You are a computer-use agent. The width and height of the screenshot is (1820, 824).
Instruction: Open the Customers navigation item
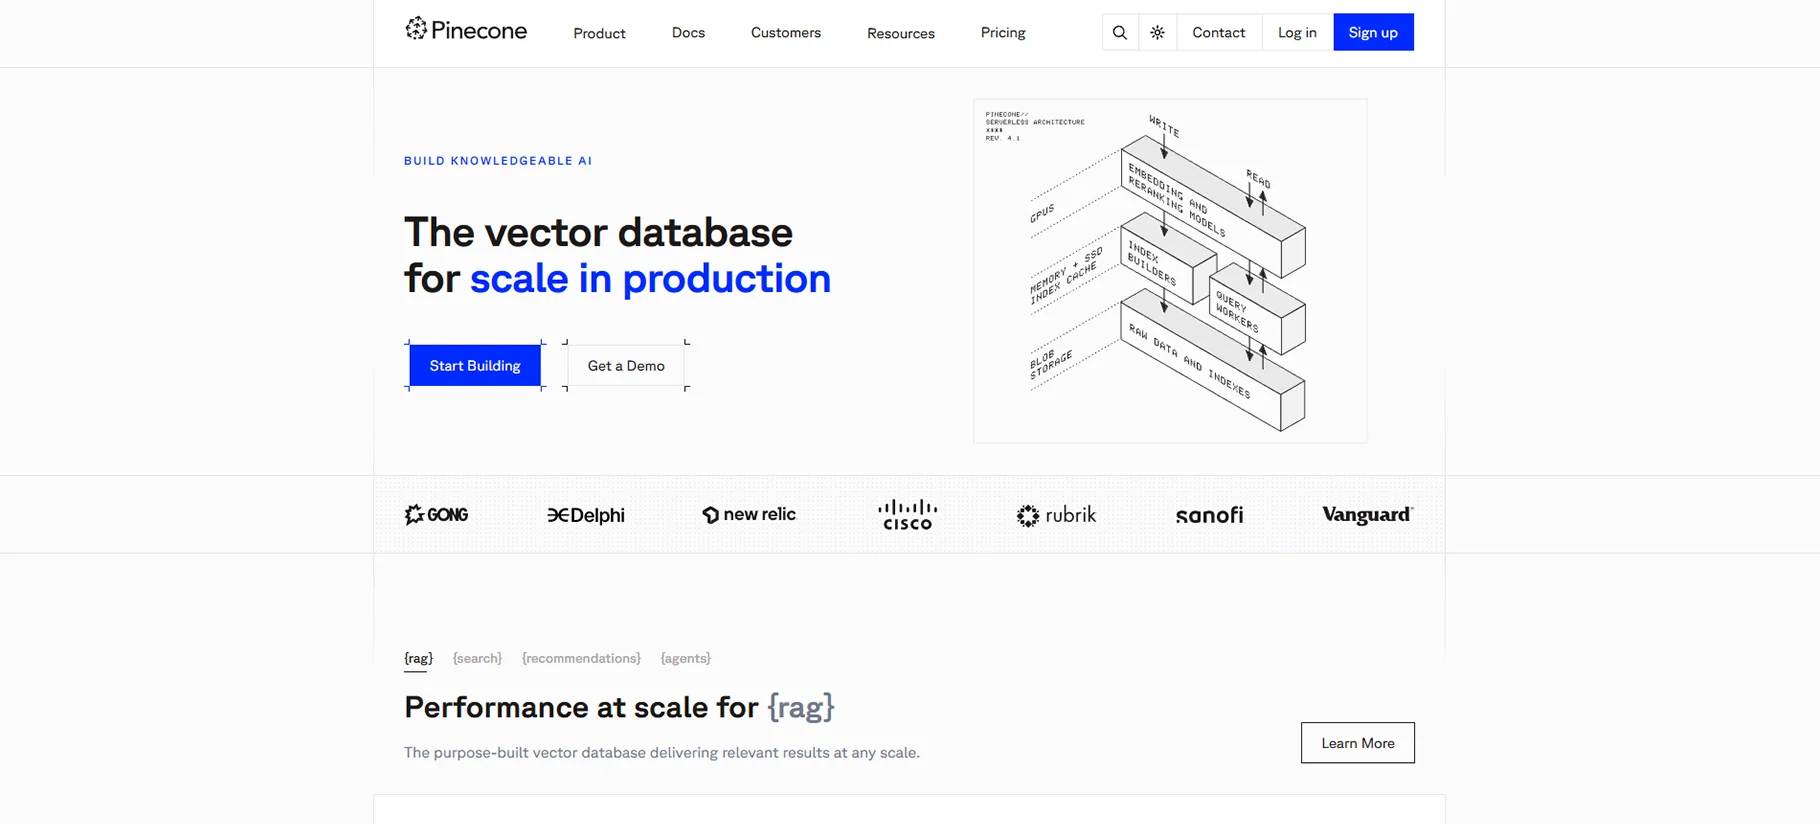point(786,33)
